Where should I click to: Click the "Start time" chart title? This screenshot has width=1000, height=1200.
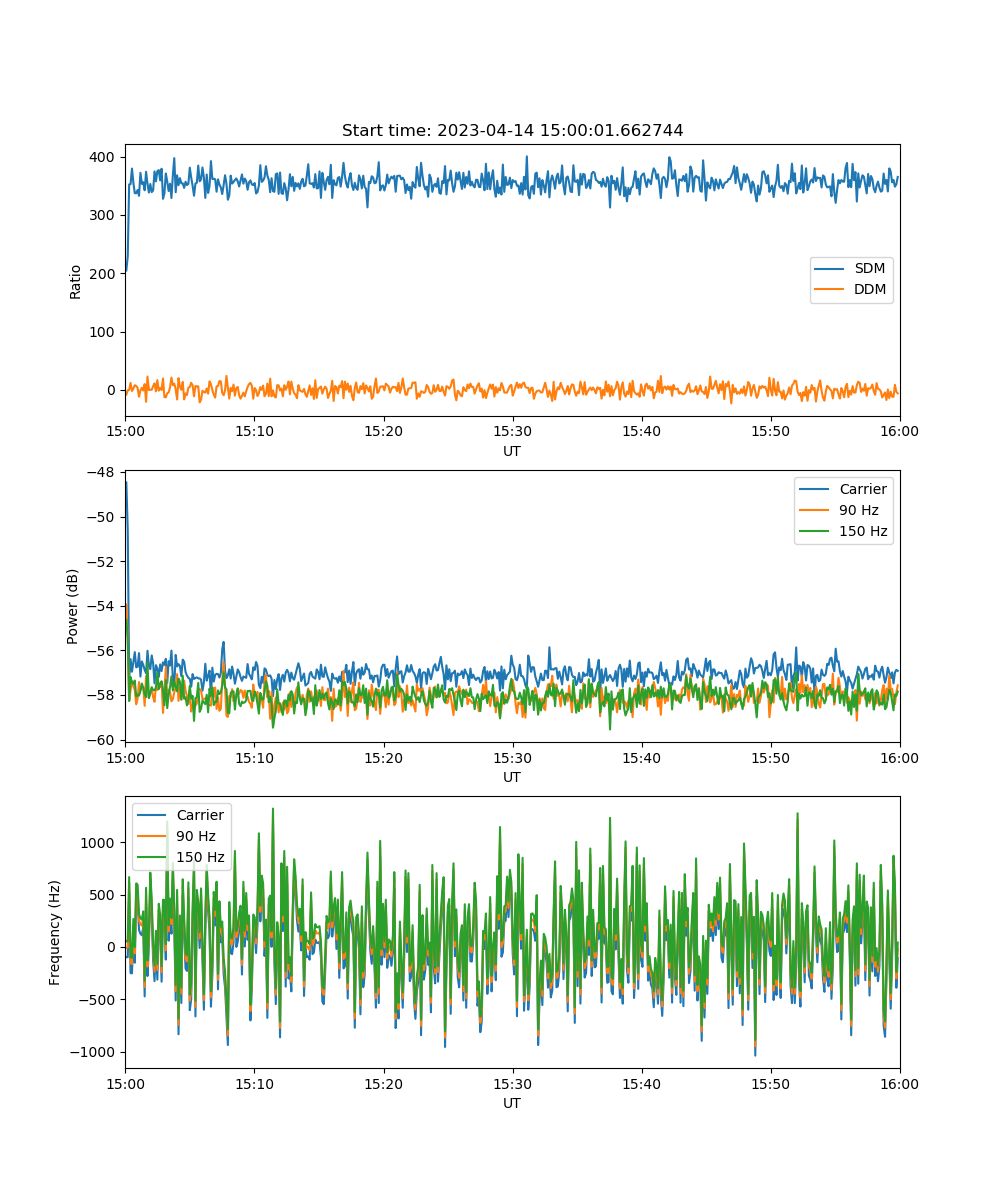click(512, 131)
